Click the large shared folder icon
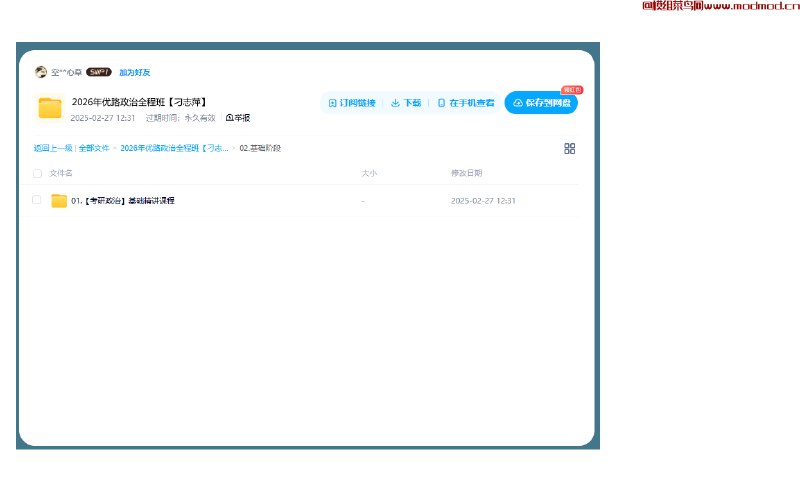The image size is (800, 481). tap(50, 108)
